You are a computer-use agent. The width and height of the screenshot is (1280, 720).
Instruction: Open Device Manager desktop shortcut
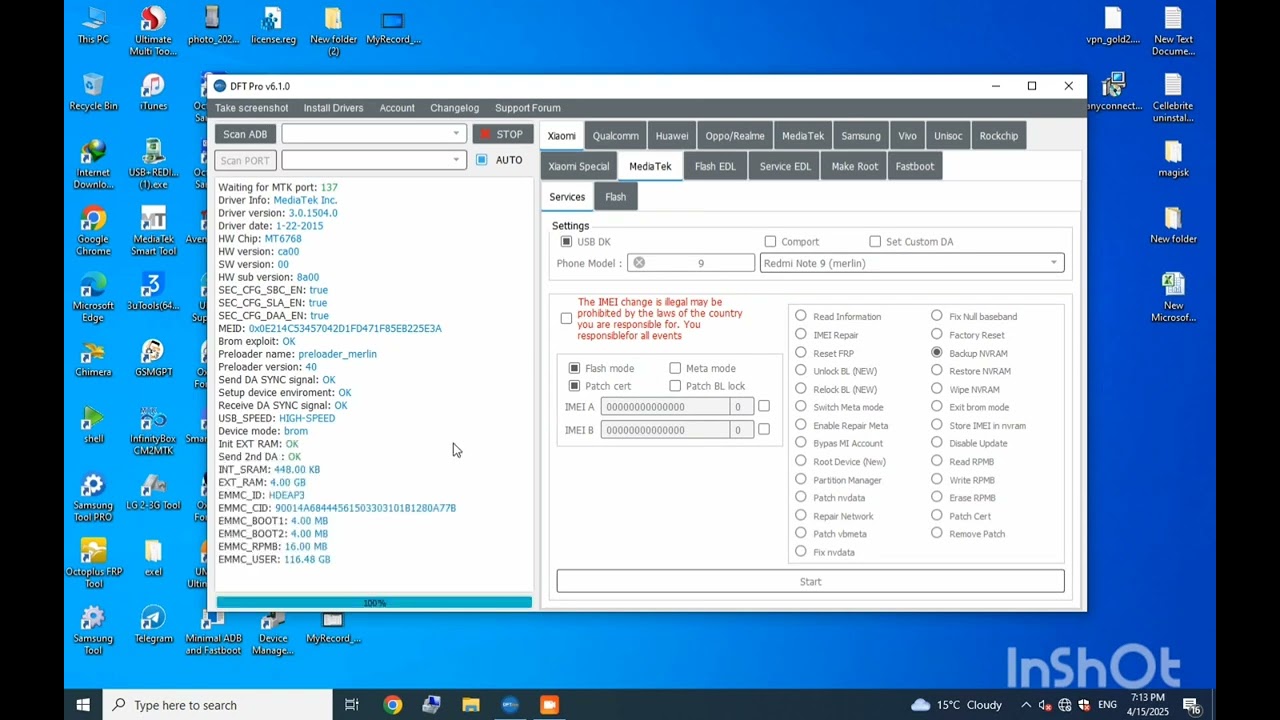[x=273, y=631]
